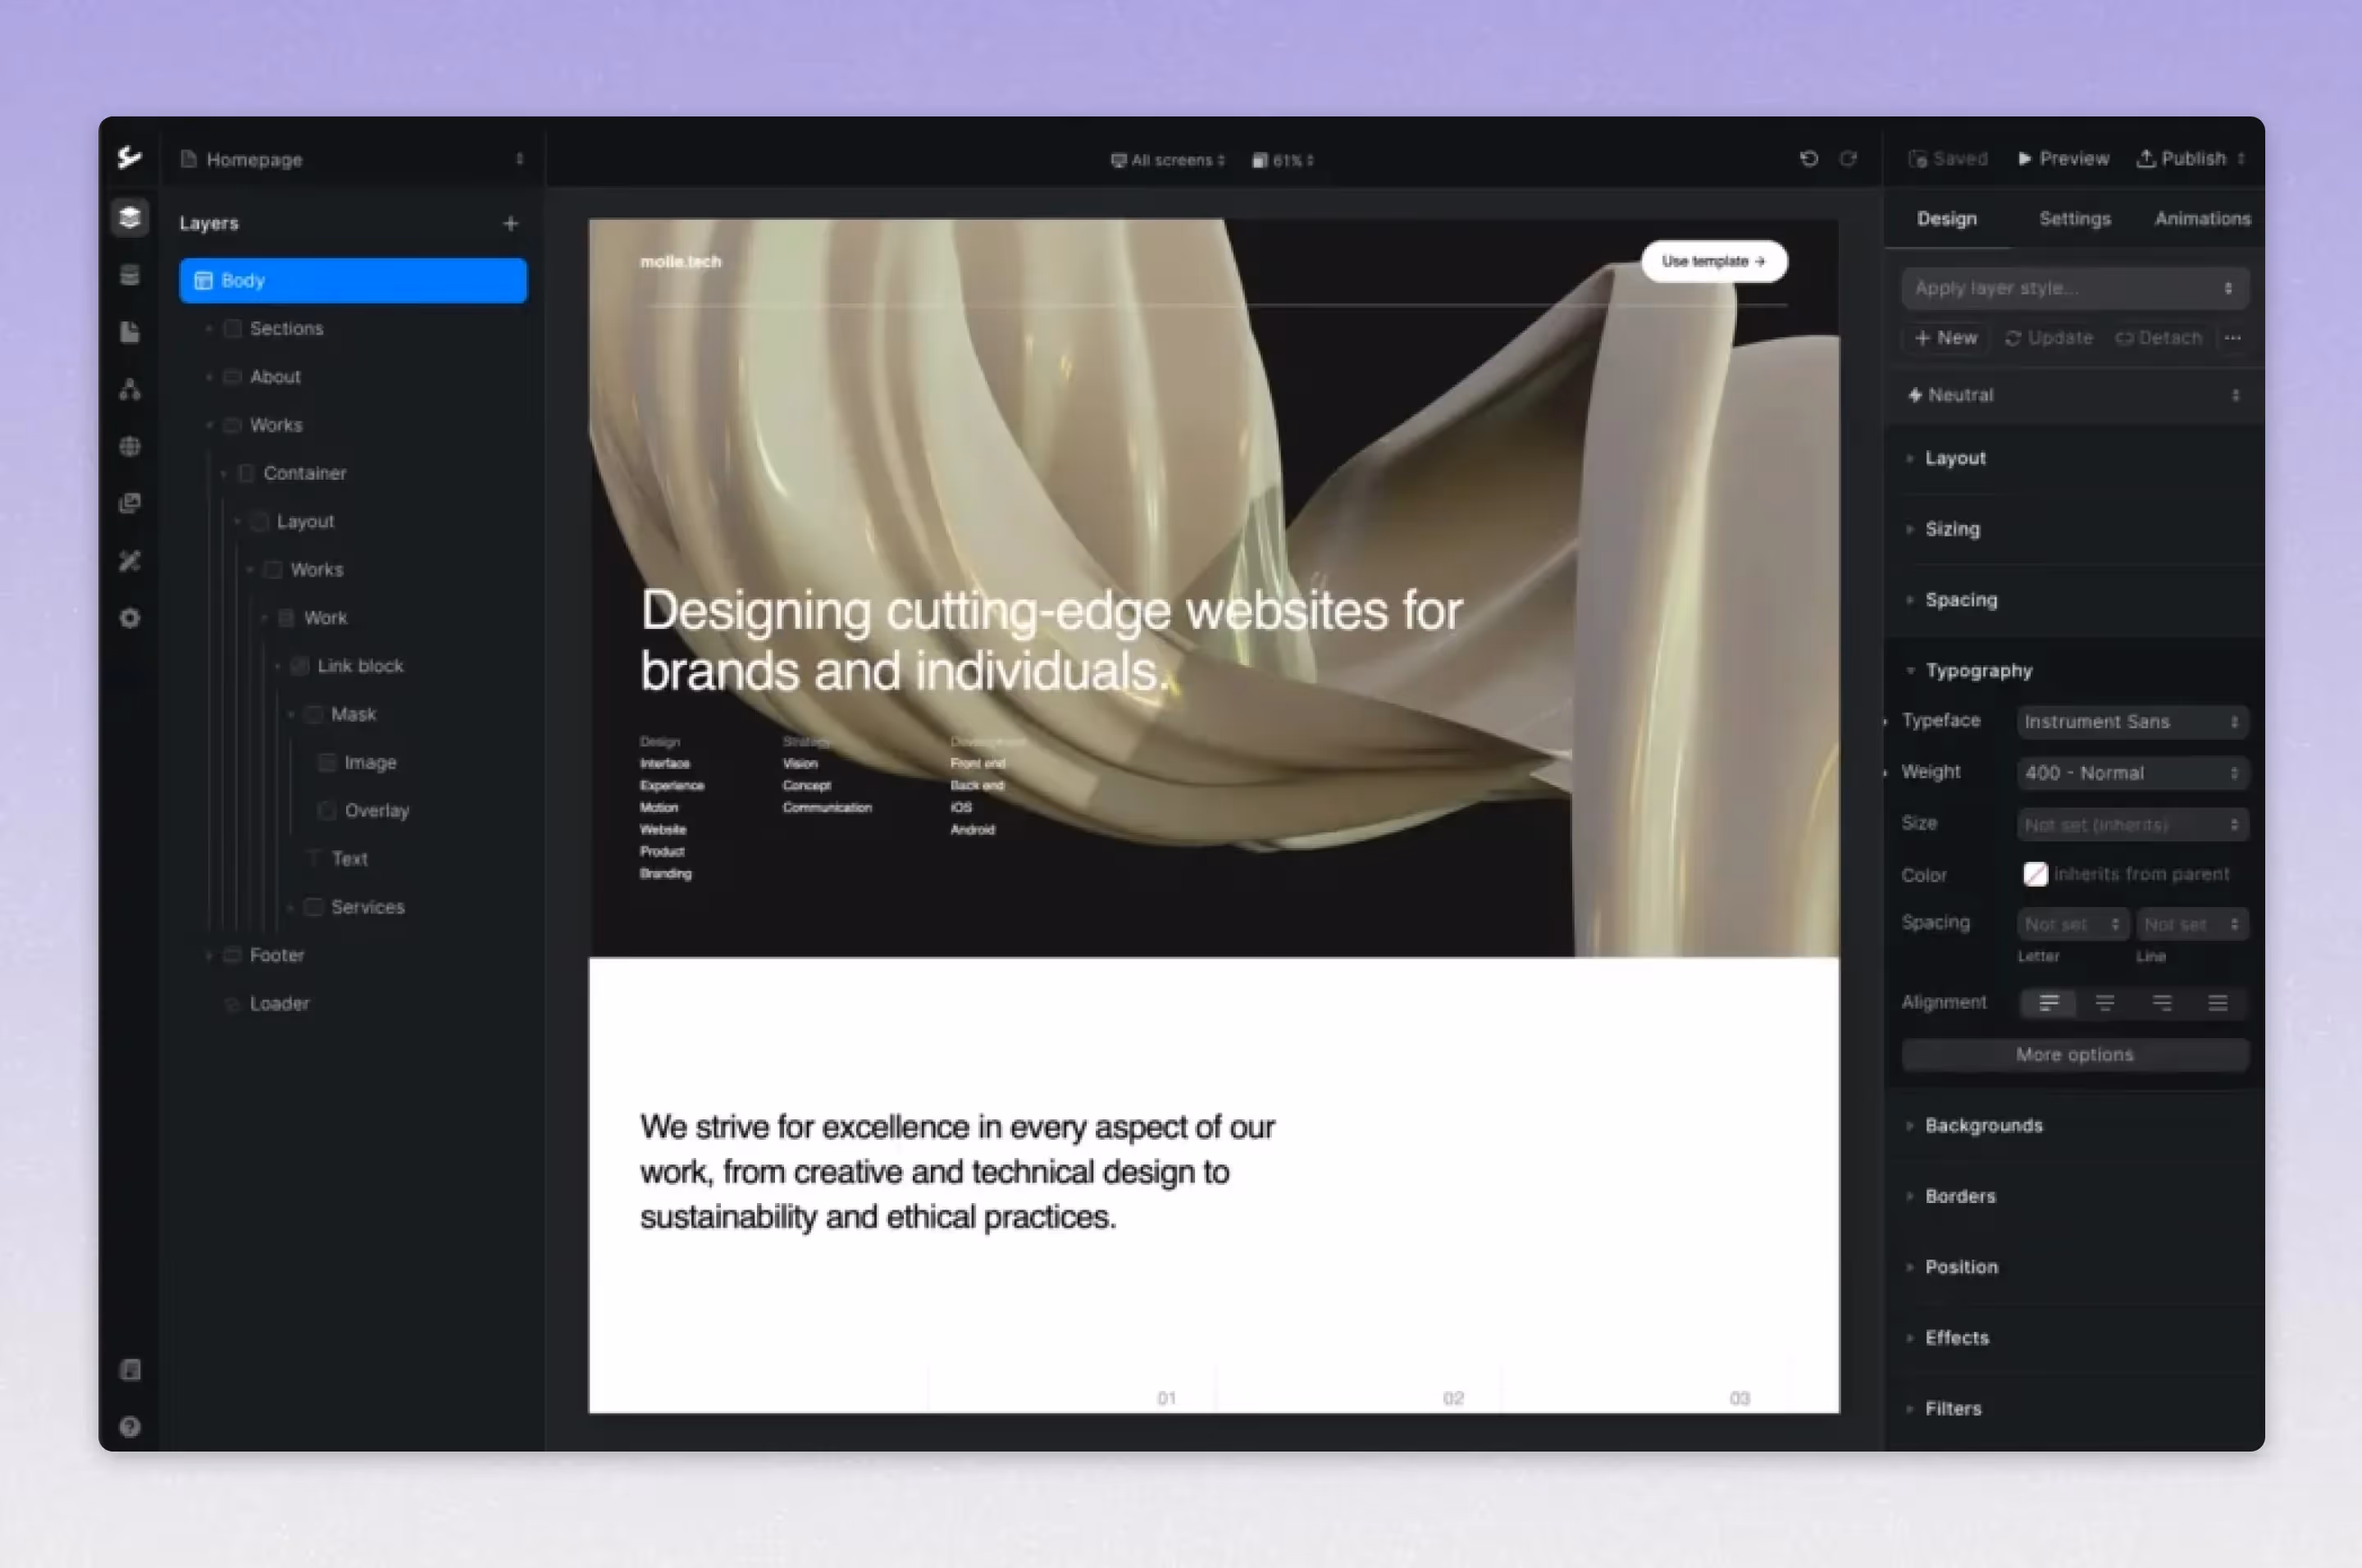Add a new layer with plus icon

coord(510,223)
